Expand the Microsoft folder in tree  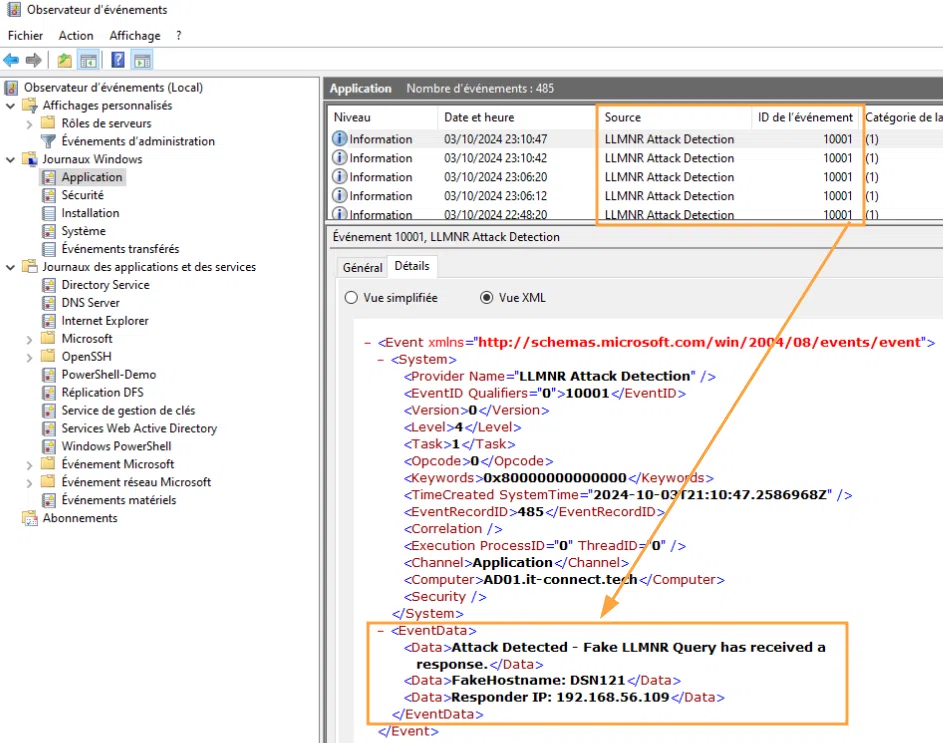(x=29, y=339)
